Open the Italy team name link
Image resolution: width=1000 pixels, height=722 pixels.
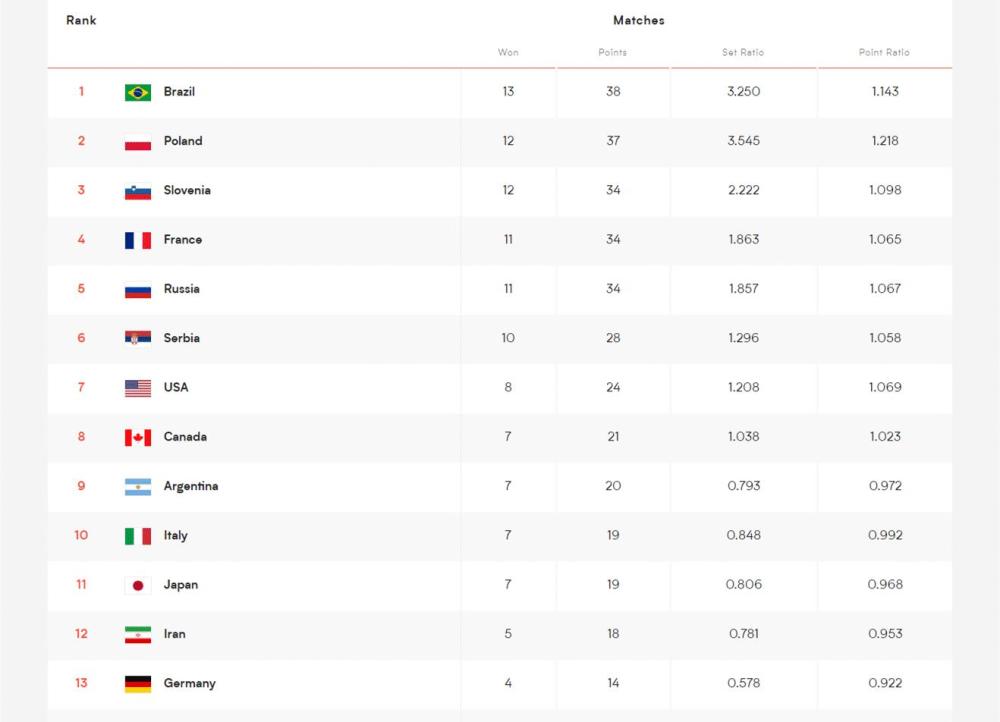pos(175,535)
